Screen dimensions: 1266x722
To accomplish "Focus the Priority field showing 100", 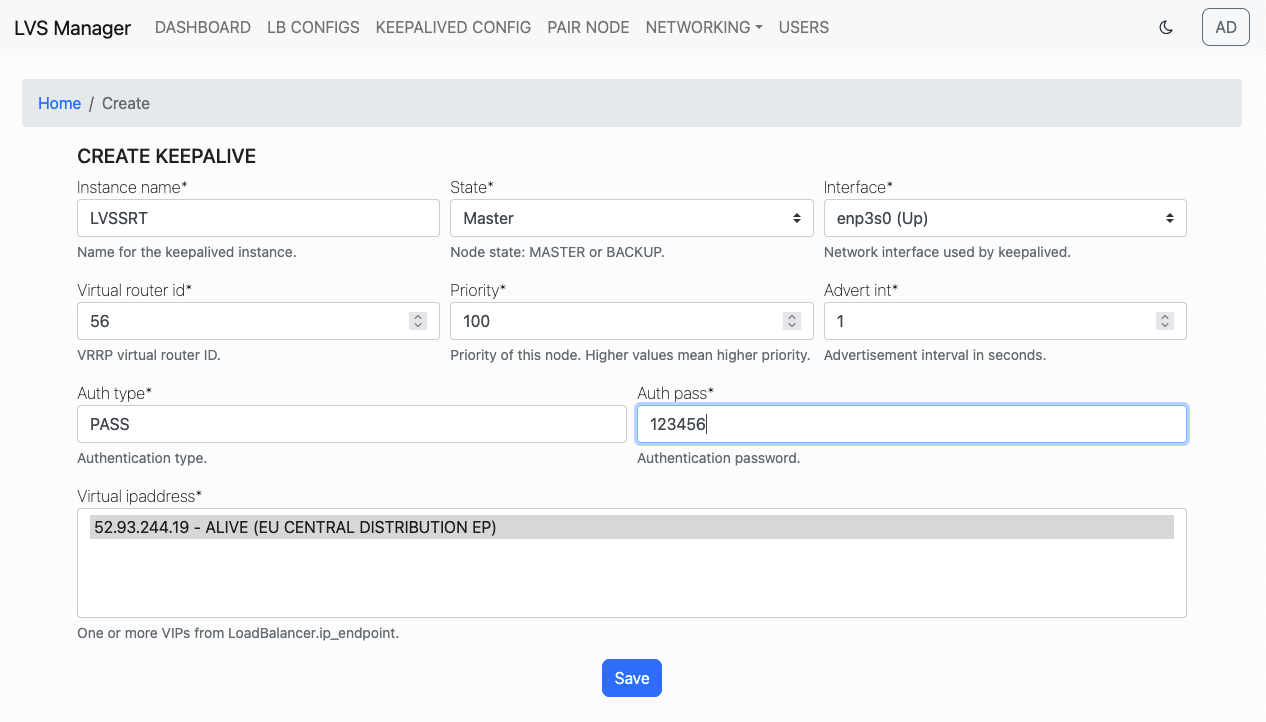I will [x=632, y=321].
